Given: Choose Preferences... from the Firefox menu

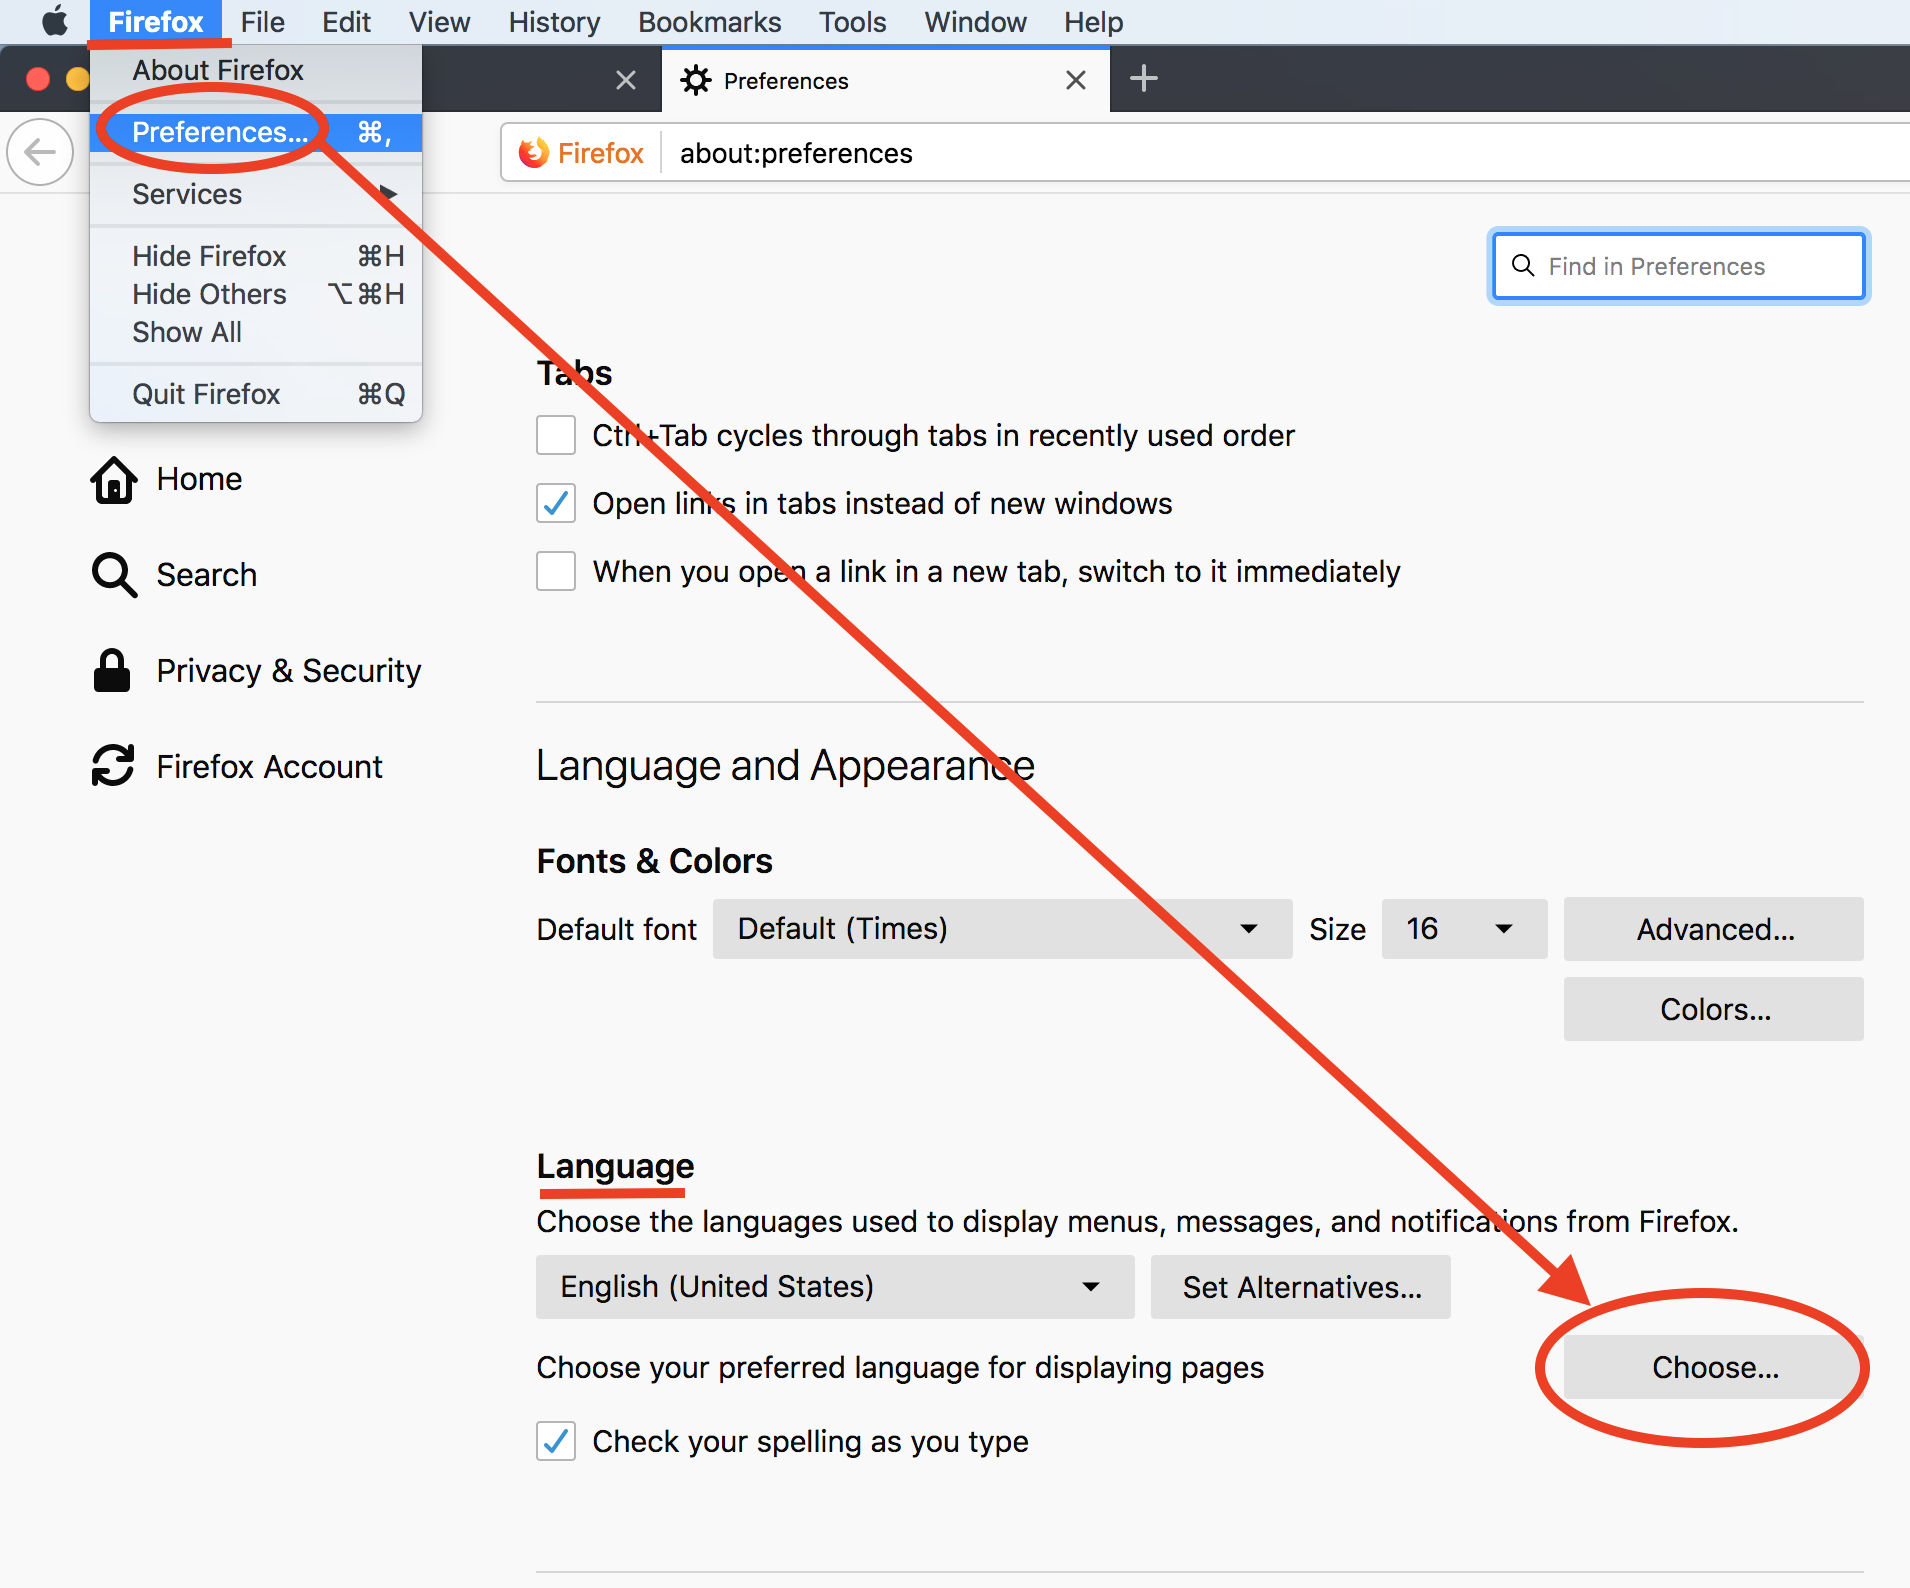Looking at the screenshot, I should [x=256, y=132].
